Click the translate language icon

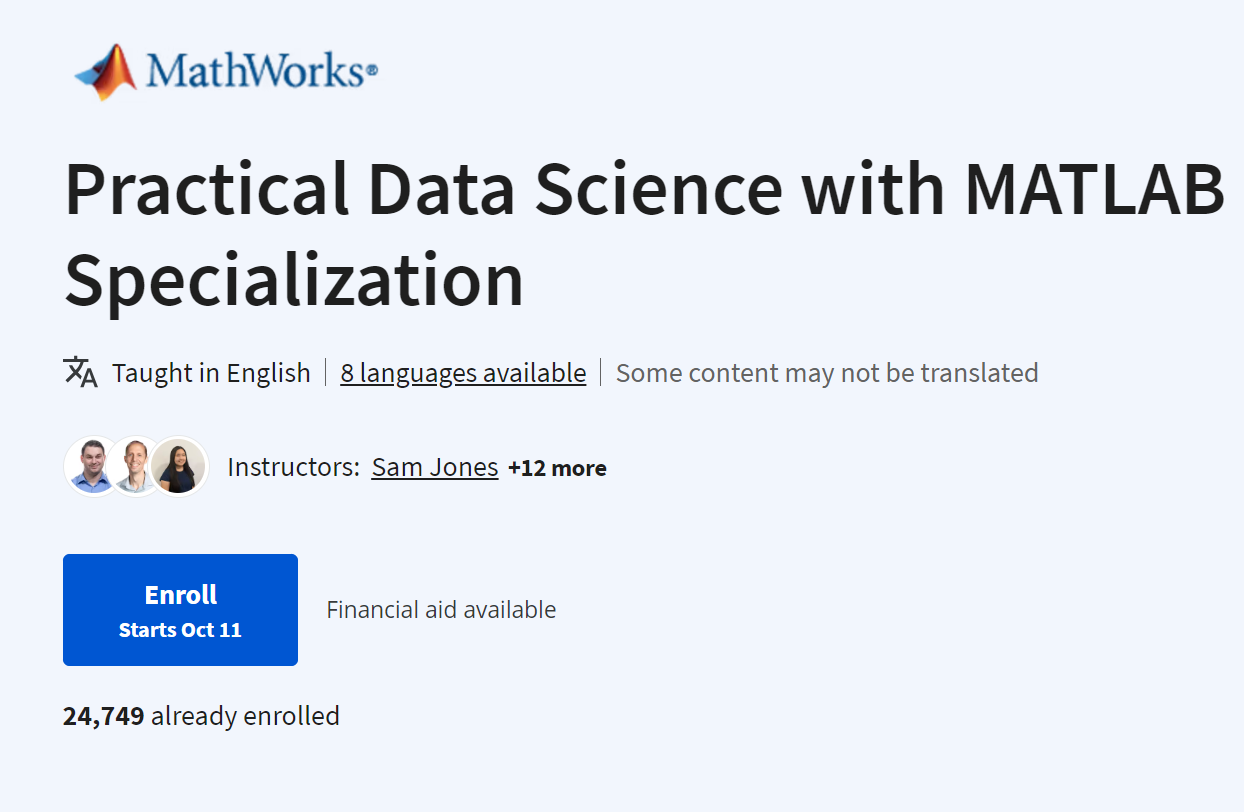tap(81, 372)
